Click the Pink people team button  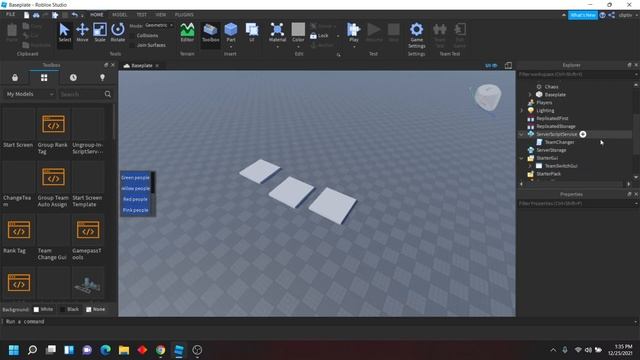[x=136, y=210]
